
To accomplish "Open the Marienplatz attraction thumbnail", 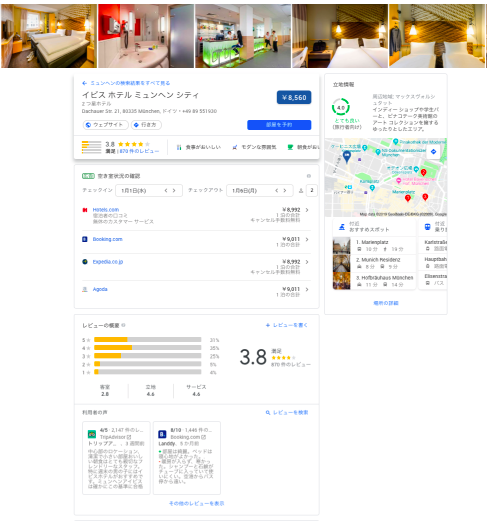I will 341,245.
